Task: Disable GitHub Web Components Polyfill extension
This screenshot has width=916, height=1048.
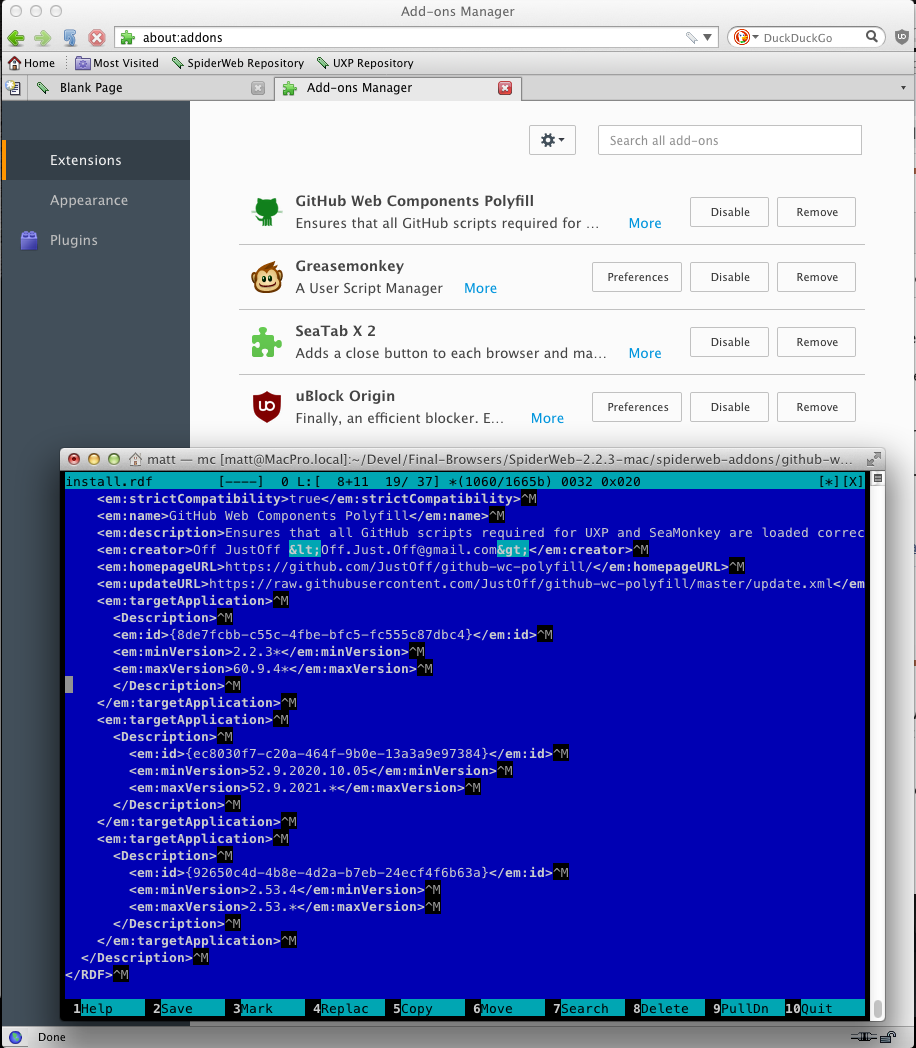Action: tap(730, 212)
